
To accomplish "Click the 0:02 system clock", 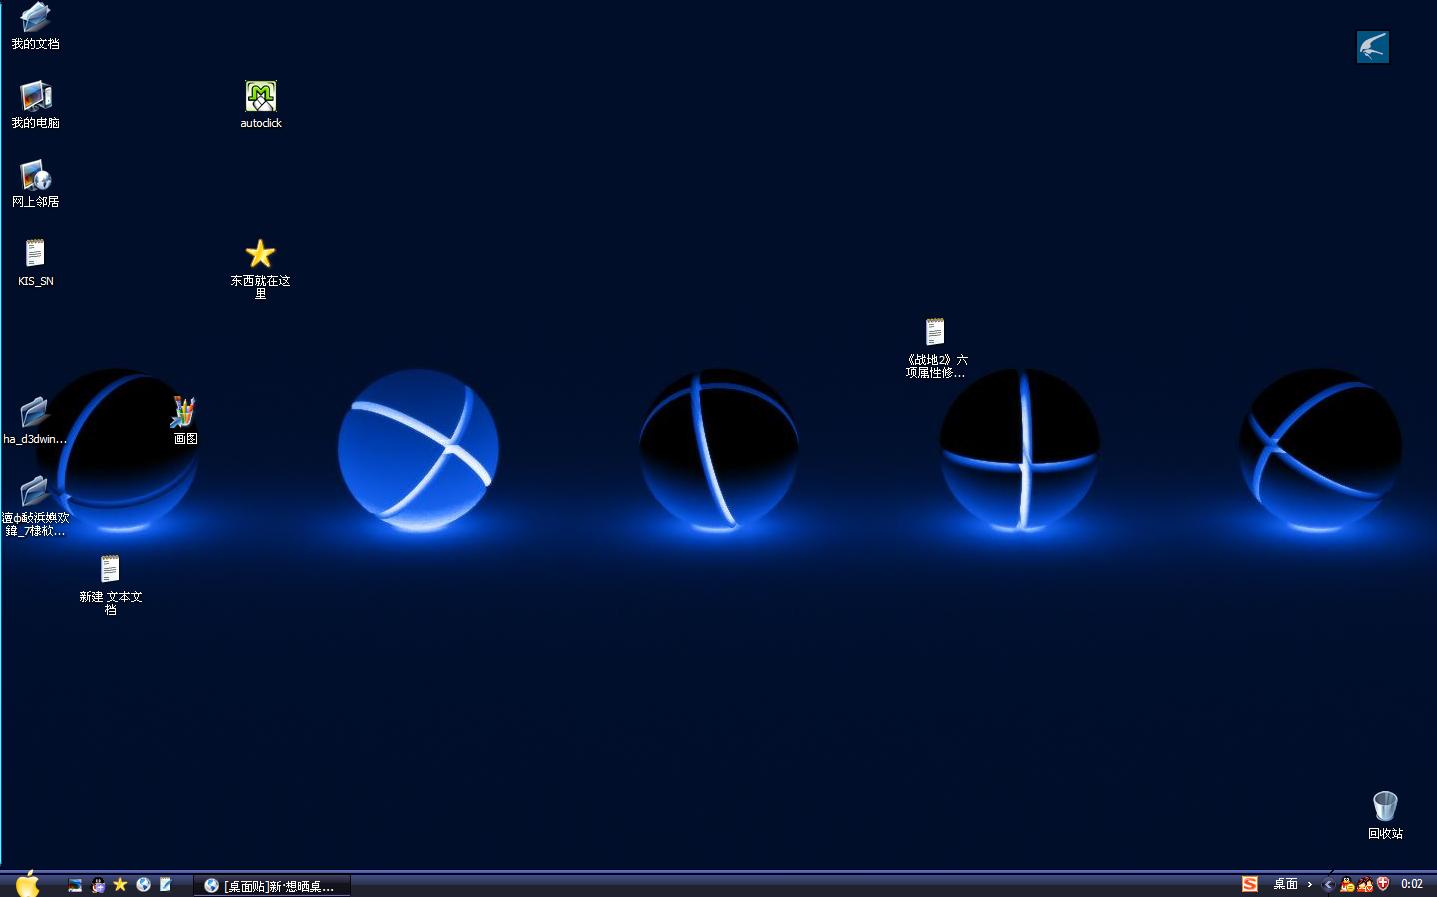I will point(1412,884).
